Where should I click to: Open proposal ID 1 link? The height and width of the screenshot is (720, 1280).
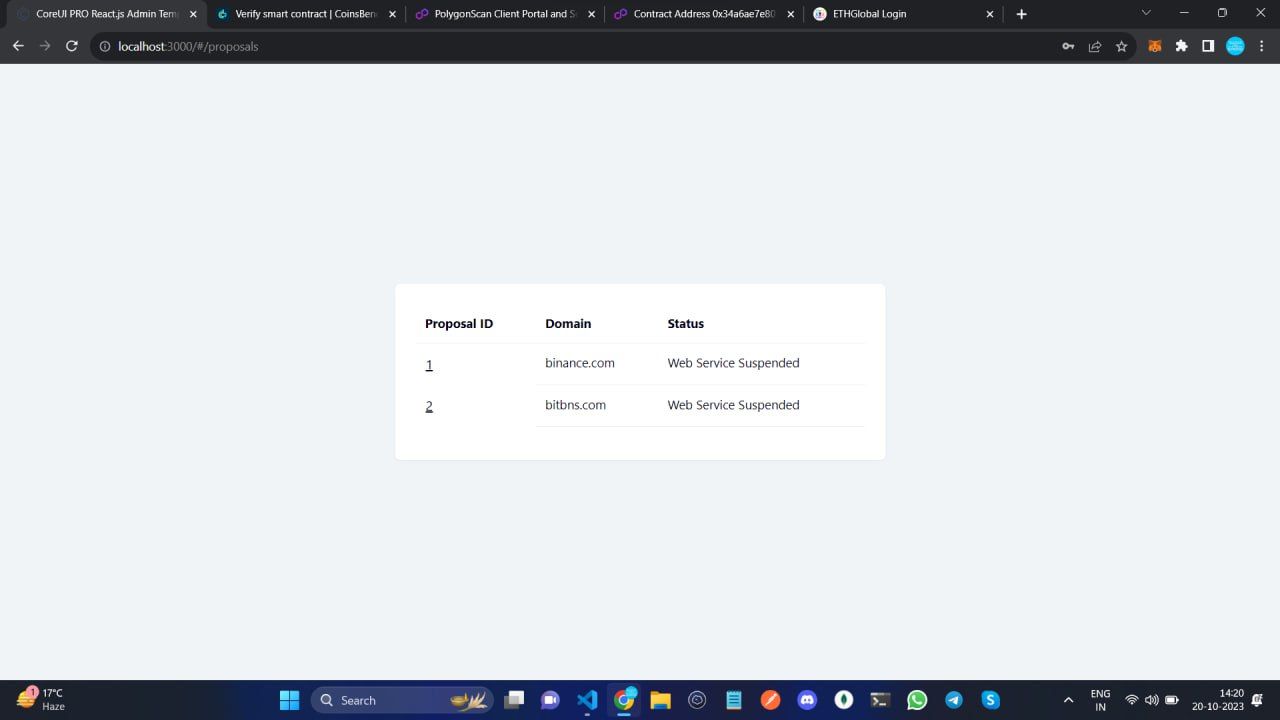(429, 365)
